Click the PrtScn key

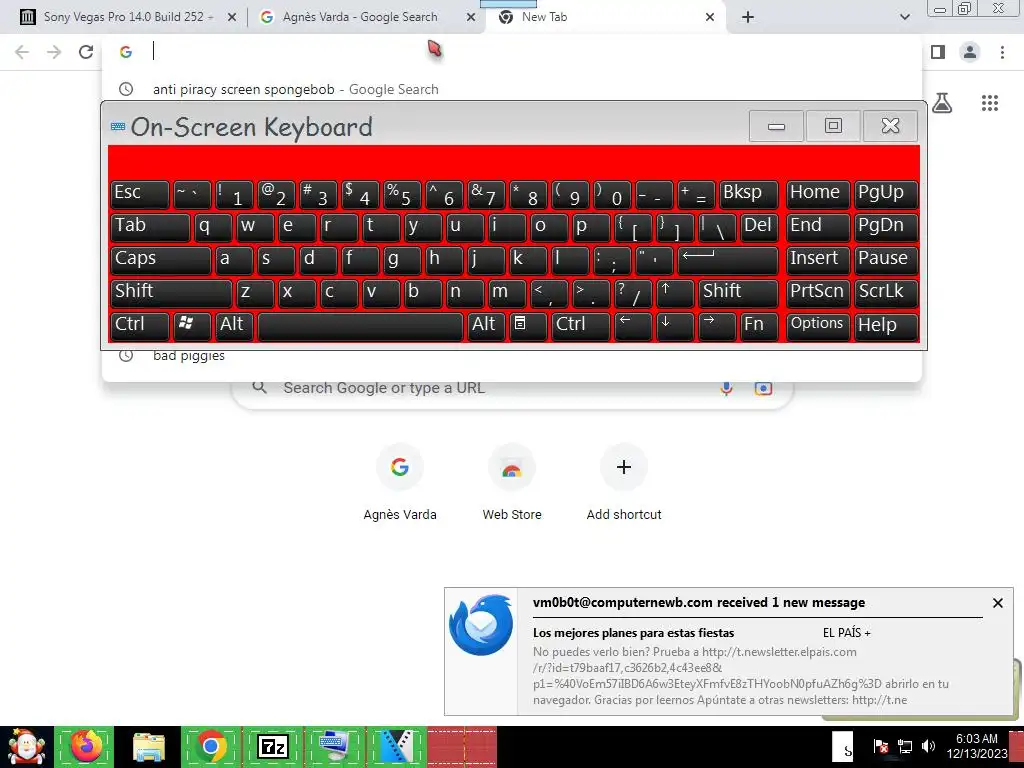(x=818, y=294)
